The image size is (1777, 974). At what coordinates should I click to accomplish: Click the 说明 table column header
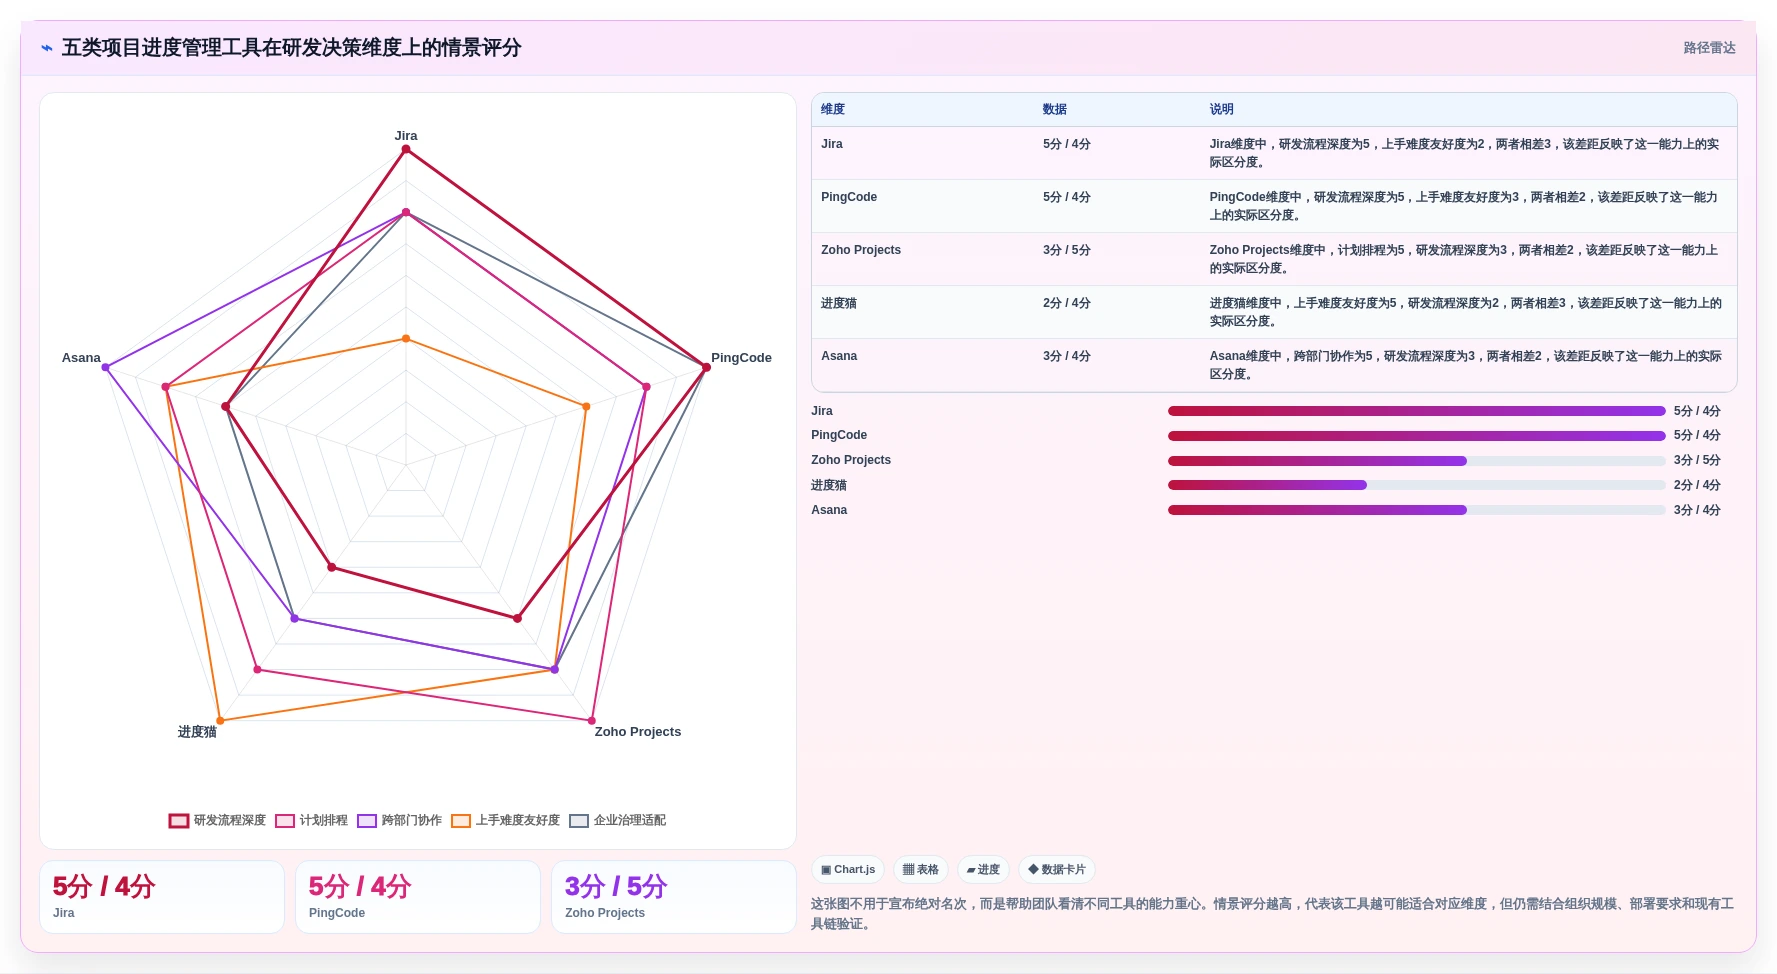[1221, 109]
